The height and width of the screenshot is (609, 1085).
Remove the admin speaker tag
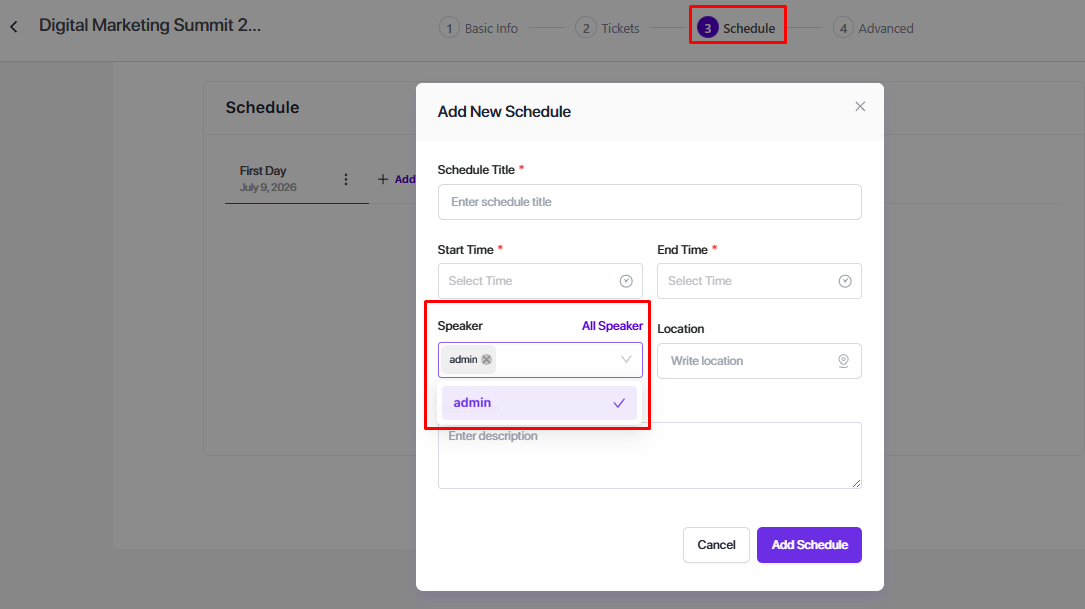coord(487,360)
